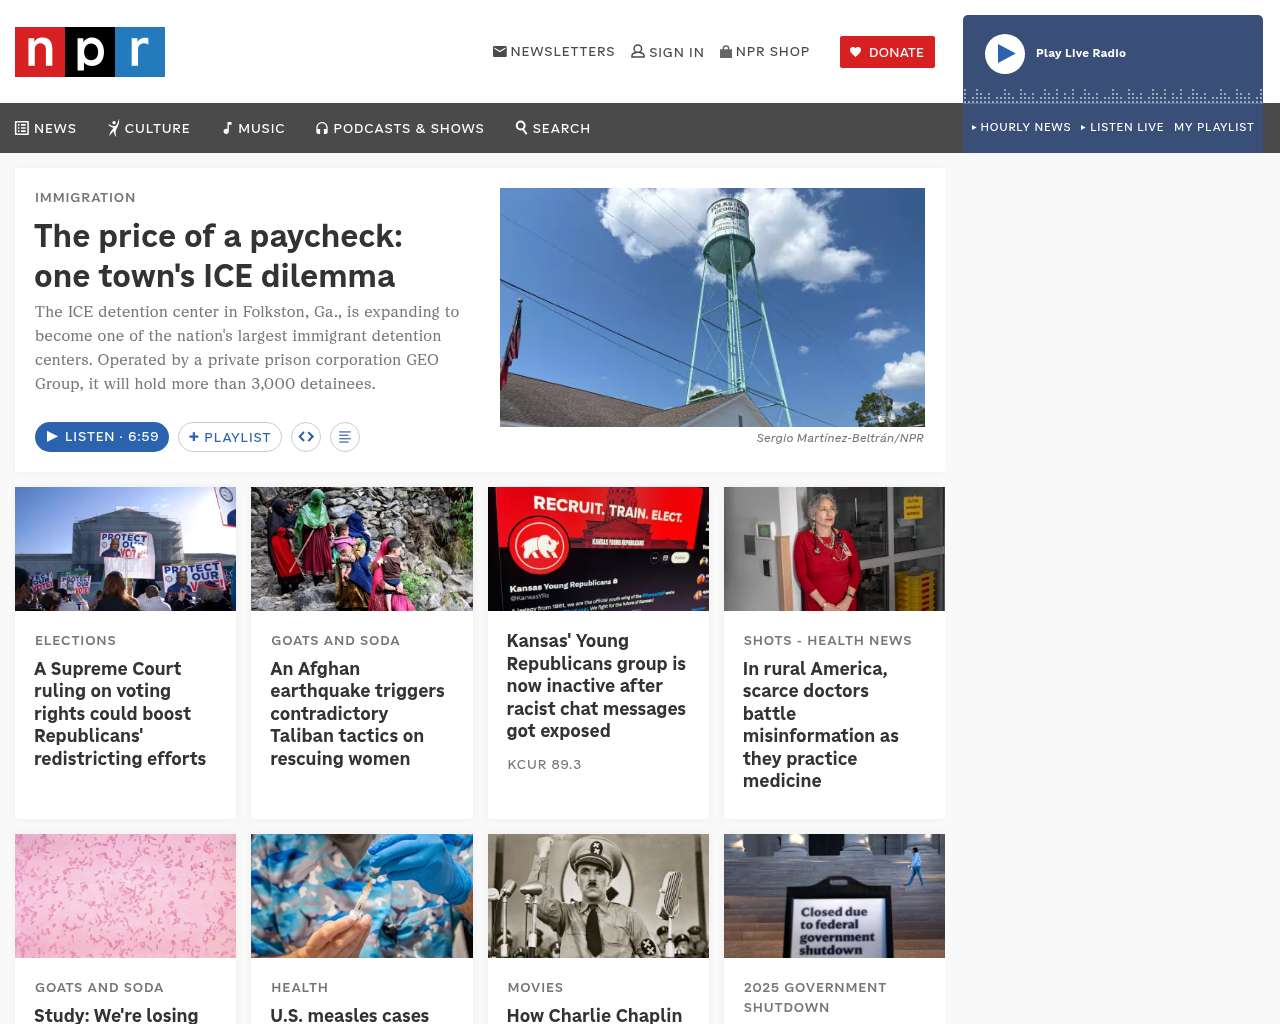Open the Elections category link

coord(75,640)
